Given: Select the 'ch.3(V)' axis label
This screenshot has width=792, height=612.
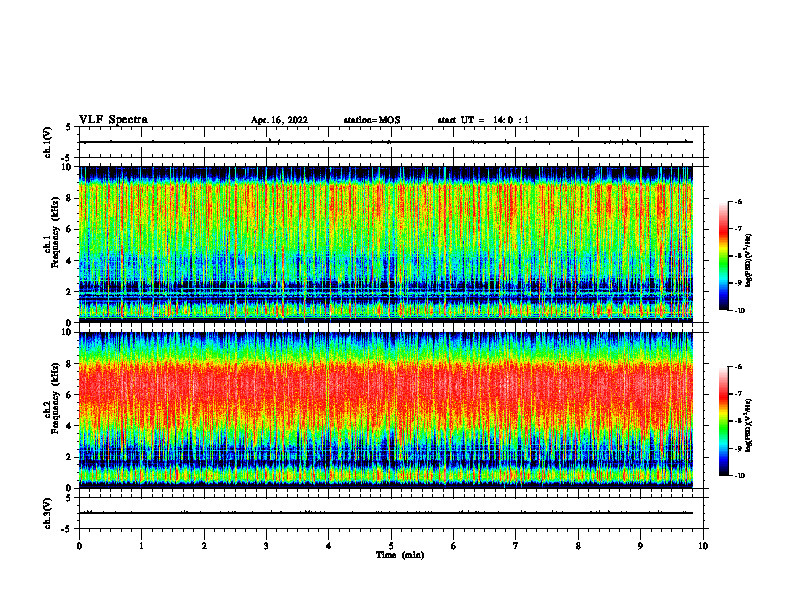Looking at the screenshot, I should point(48,513).
